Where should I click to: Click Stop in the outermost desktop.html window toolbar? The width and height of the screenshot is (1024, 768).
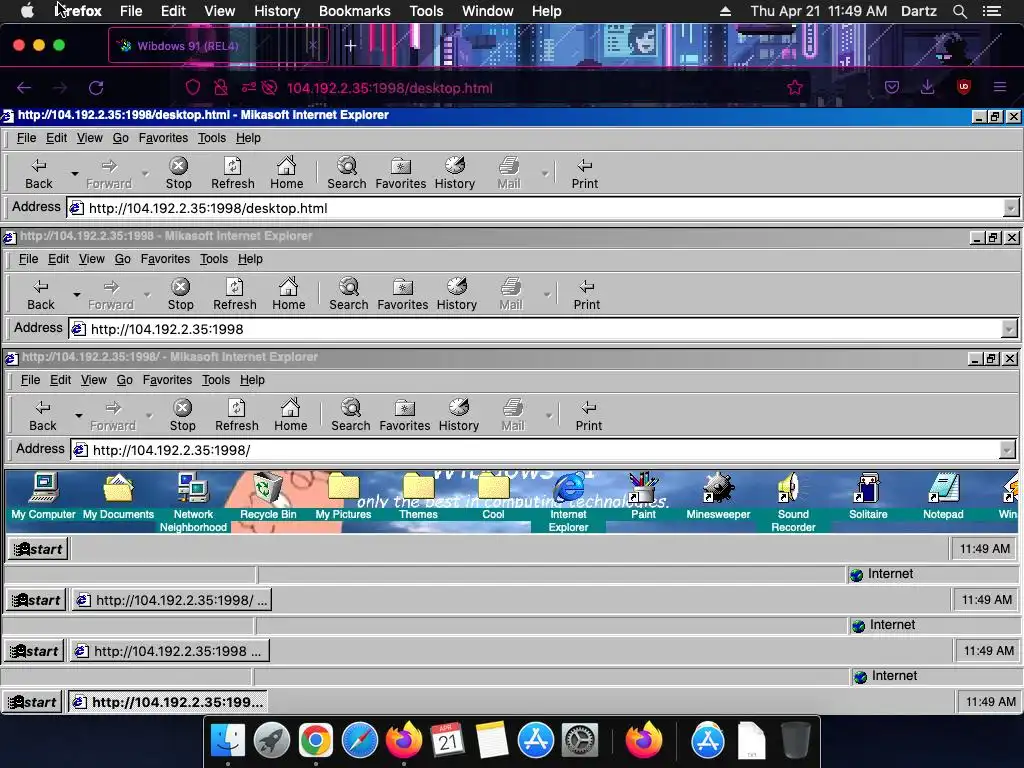pos(178,174)
